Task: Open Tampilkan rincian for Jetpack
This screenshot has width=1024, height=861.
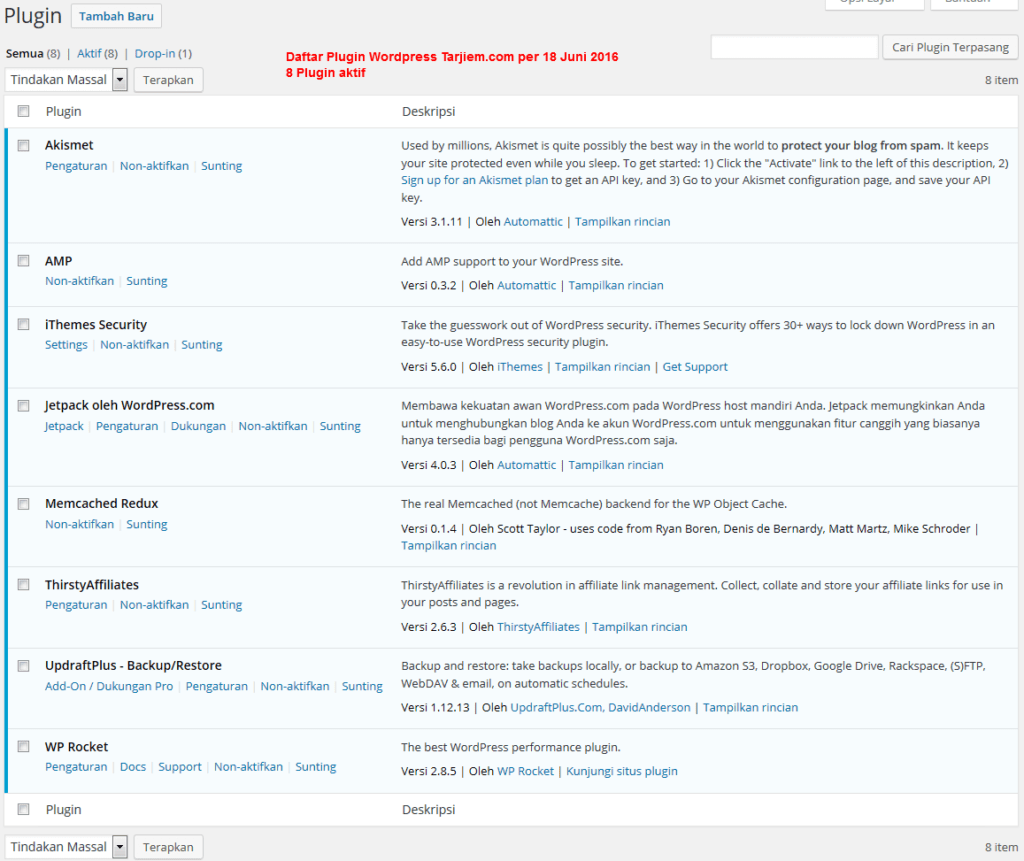Action: point(616,465)
